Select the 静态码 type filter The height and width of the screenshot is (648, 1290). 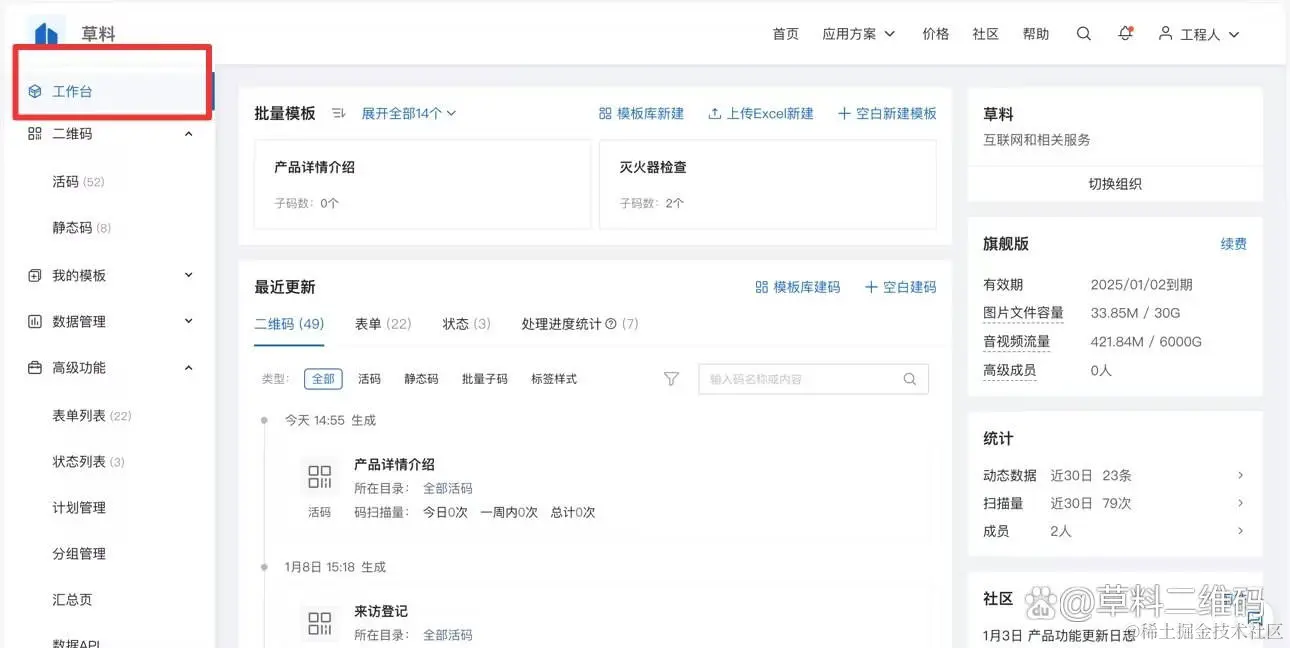pos(421,379)
